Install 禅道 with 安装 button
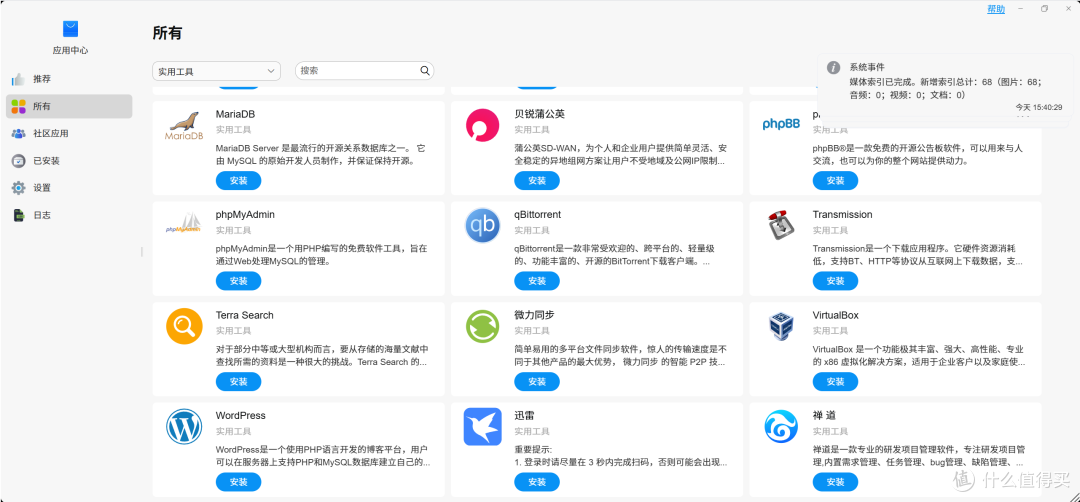1080x502 pixels. click(835, 481)
